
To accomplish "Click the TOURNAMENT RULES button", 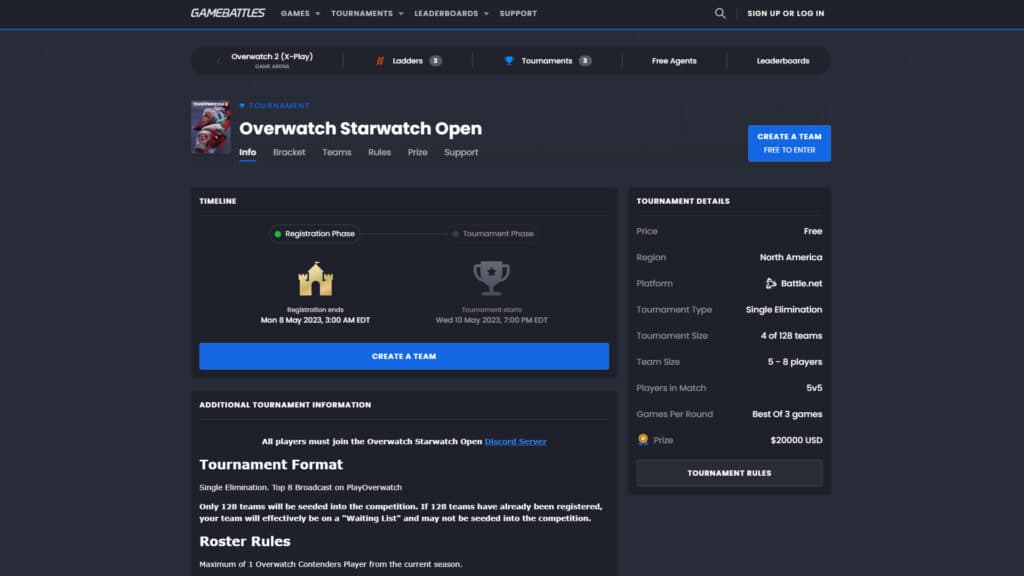I will pos(729,472).
